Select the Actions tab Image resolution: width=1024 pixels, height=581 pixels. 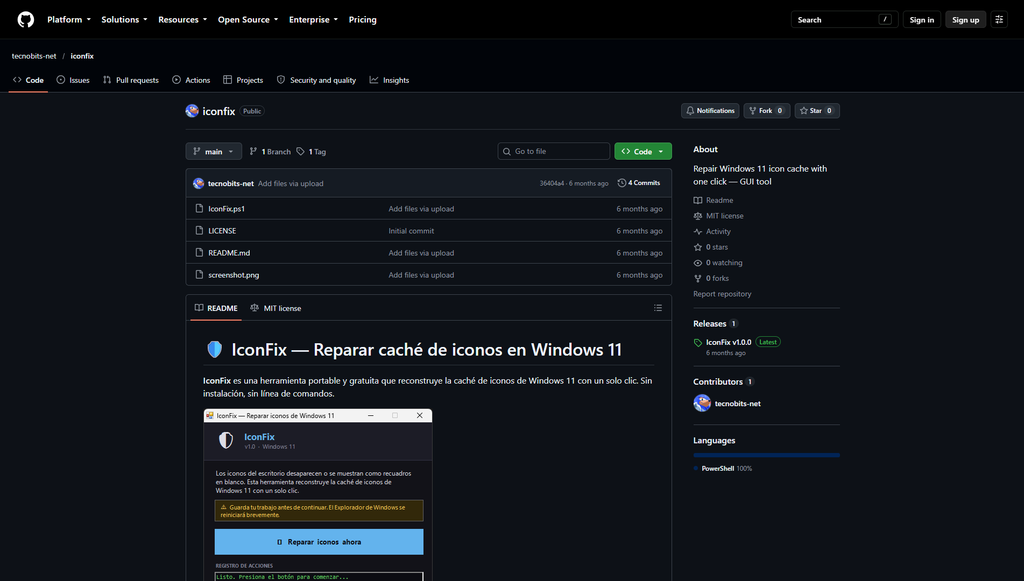tap(191, 80)
